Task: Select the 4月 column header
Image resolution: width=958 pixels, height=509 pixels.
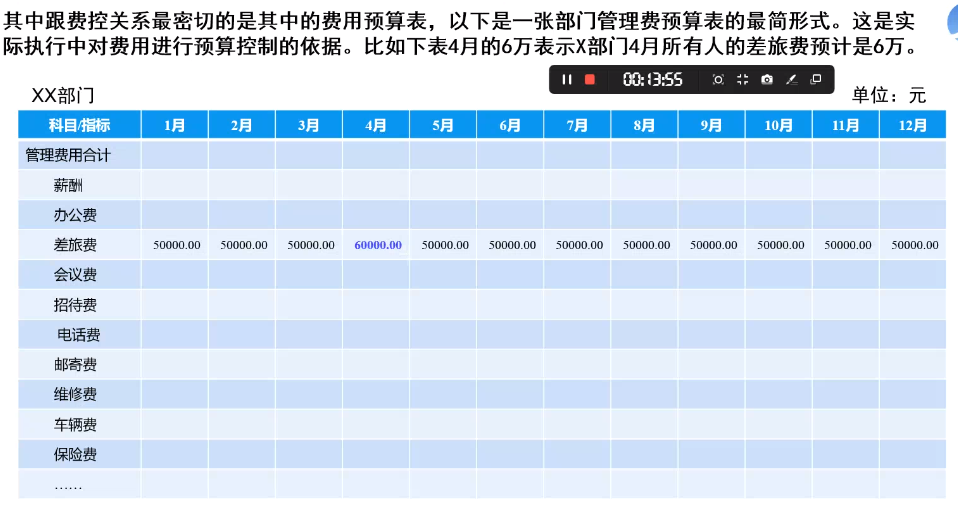Action: tap(376, 125)
